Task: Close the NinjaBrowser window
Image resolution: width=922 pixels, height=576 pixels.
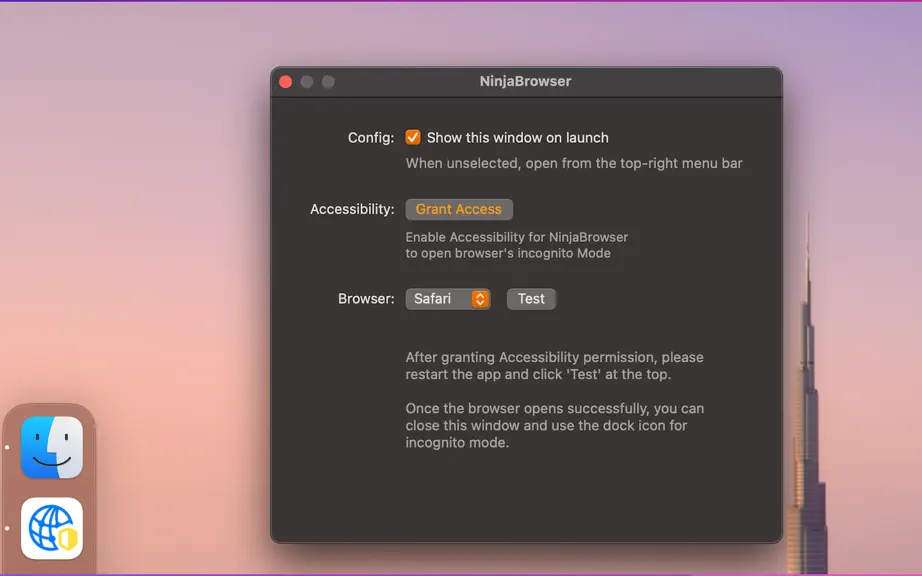Action: [x=286, y=82]
